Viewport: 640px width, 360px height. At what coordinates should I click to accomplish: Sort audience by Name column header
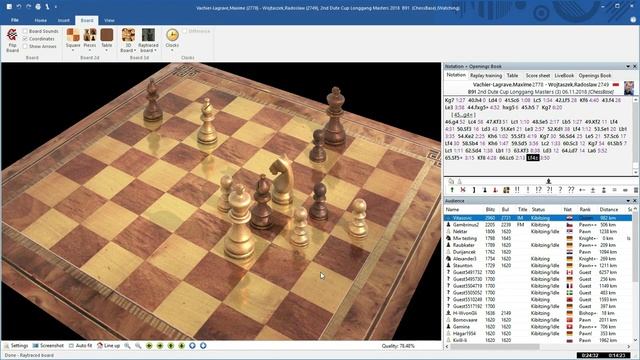[452, 209]
